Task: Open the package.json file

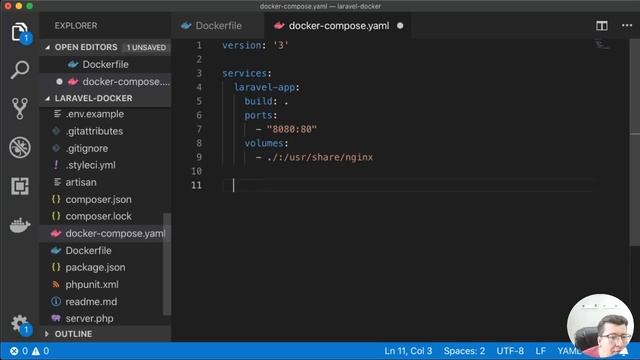Action: tap(95, 267)
